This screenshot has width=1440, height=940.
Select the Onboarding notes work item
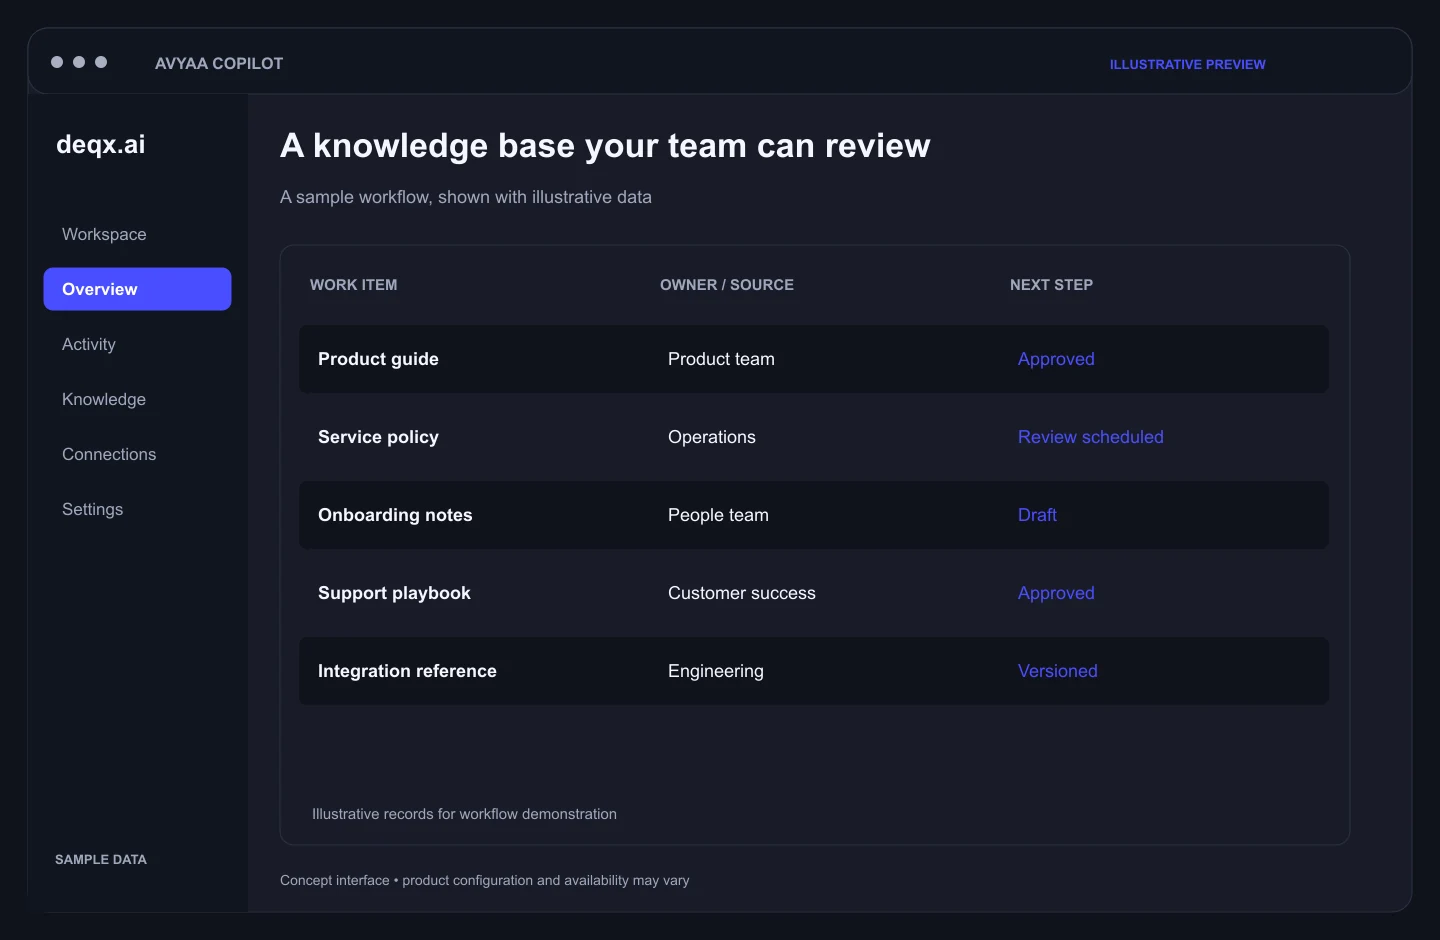[395, 515]
